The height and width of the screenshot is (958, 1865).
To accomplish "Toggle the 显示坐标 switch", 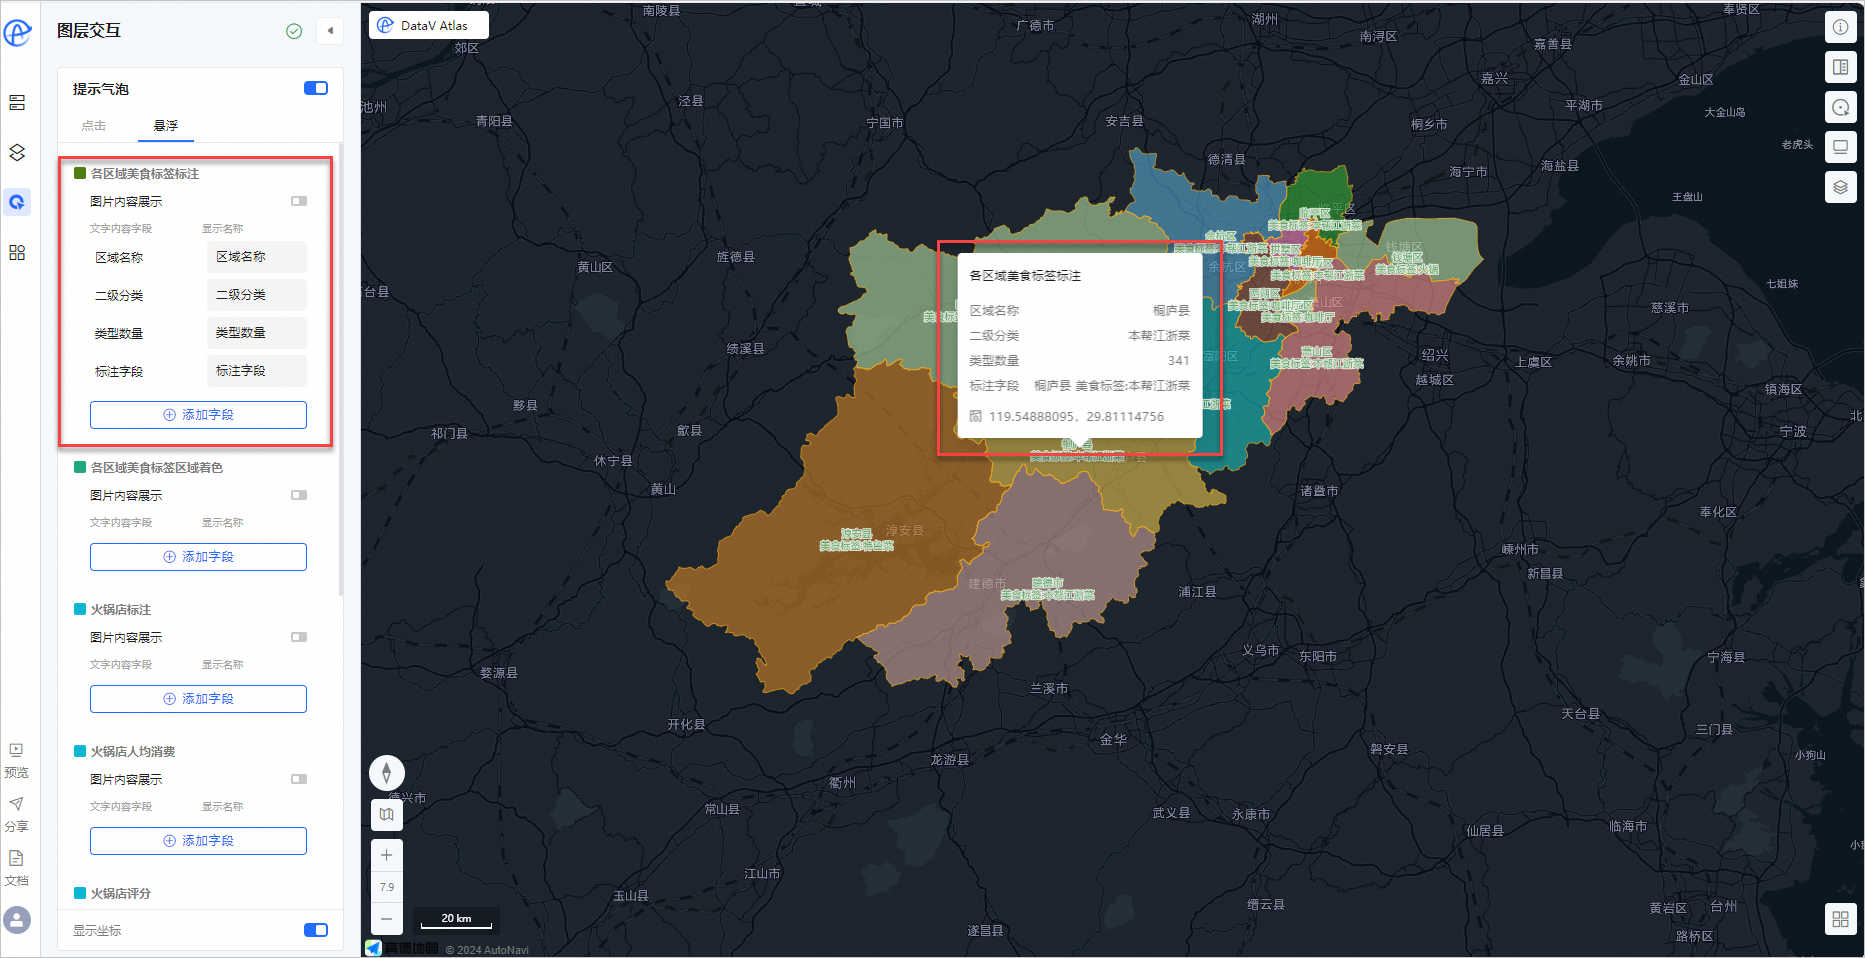I will click(316, 930).
